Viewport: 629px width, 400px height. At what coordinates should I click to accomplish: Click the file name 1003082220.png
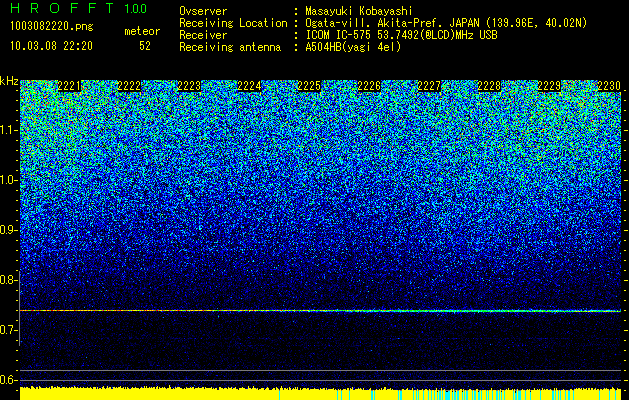point(52,27)
